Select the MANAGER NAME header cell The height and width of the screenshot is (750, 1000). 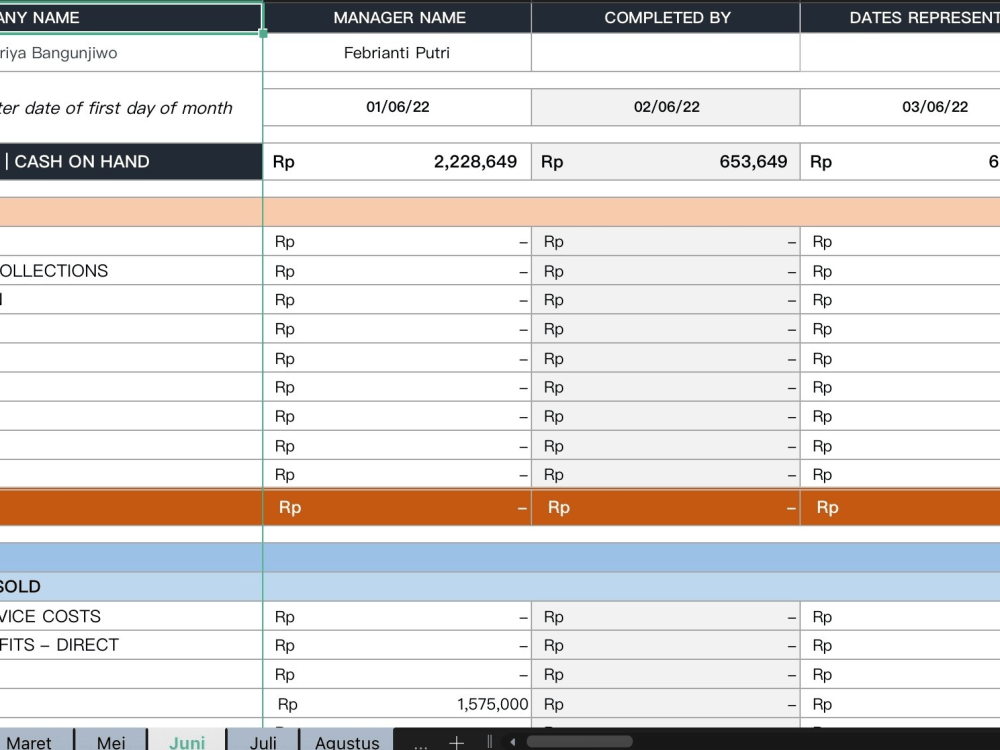397,17
